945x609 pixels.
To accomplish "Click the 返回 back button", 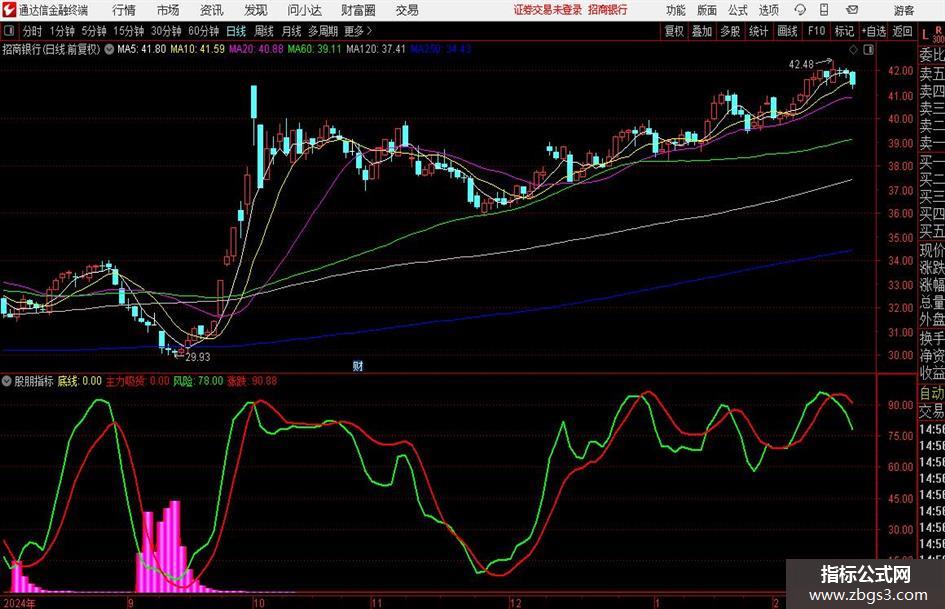I will (902, 31).
